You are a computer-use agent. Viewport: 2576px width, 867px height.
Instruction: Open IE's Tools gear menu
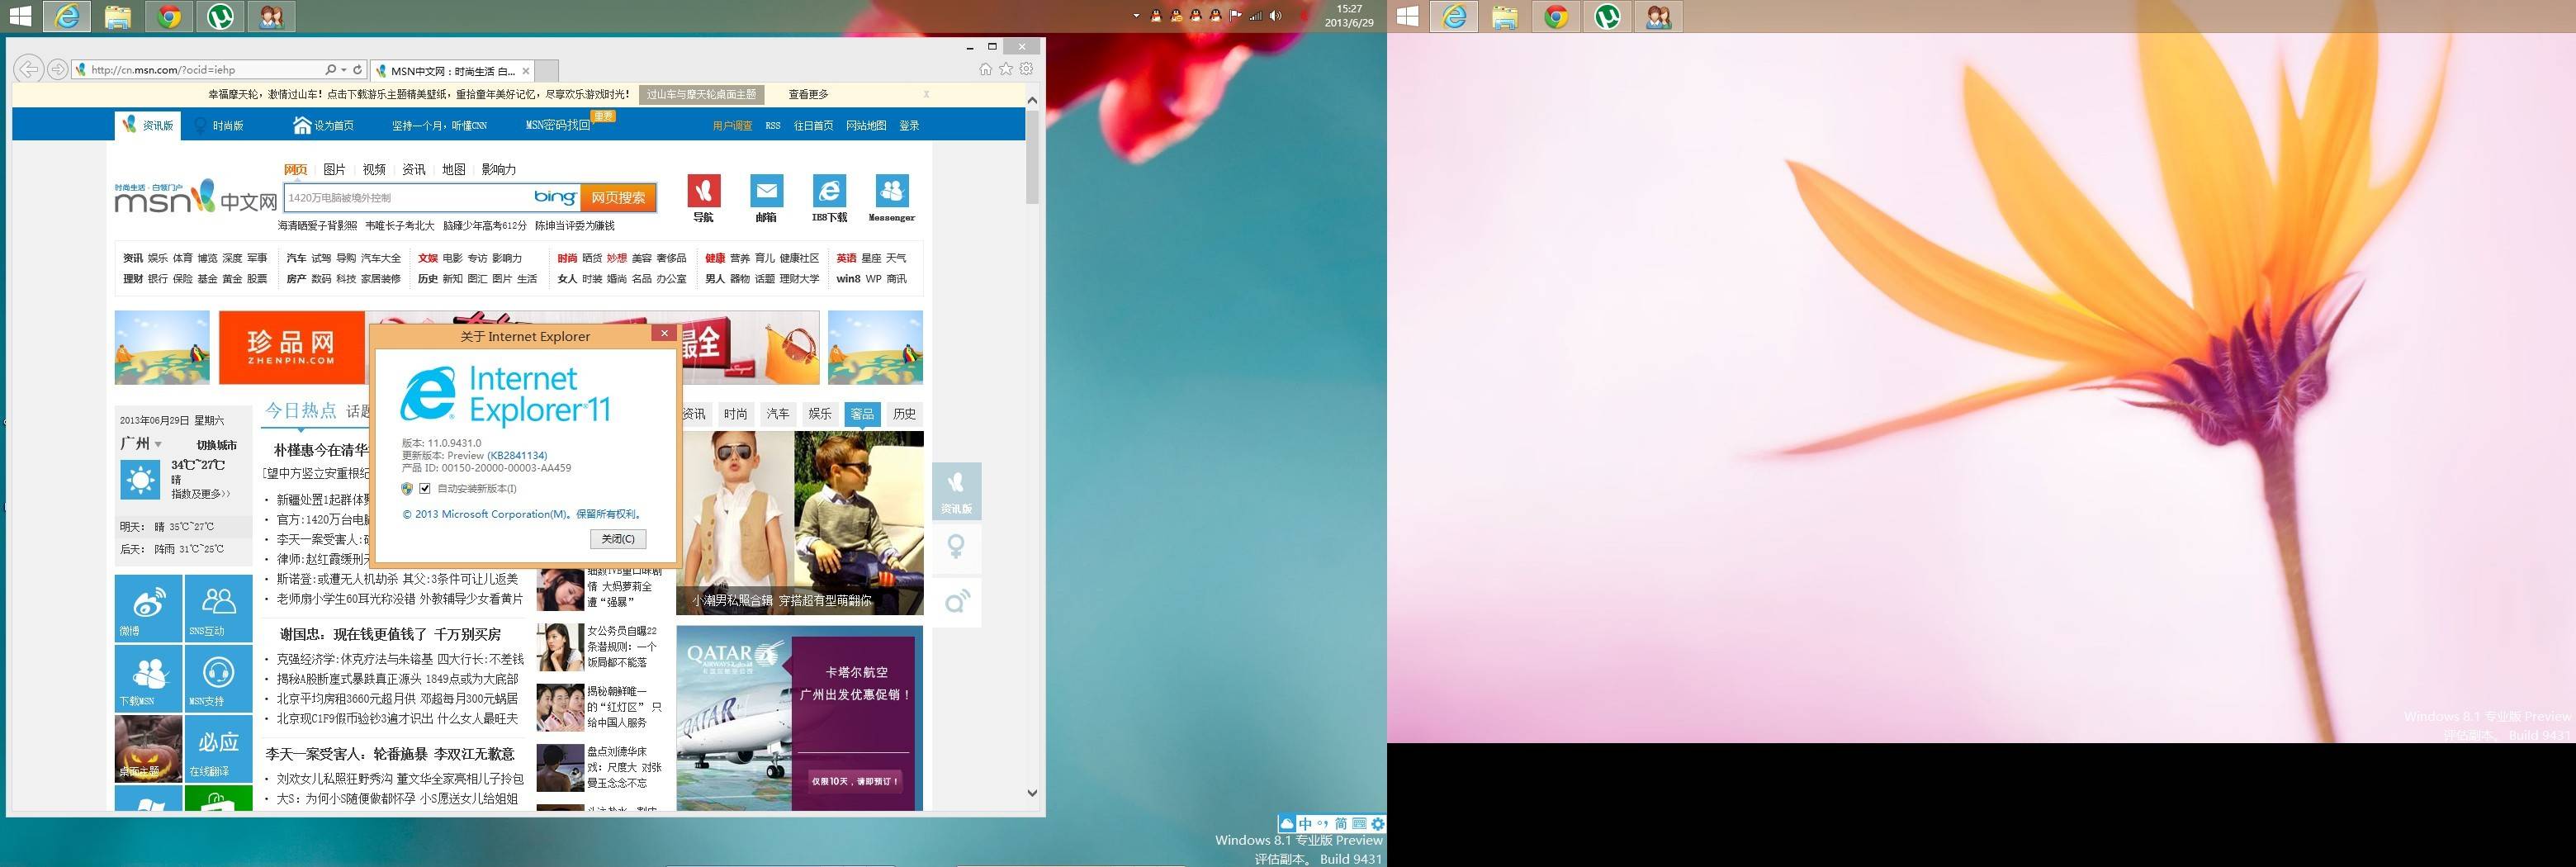tap(1026, 69)
